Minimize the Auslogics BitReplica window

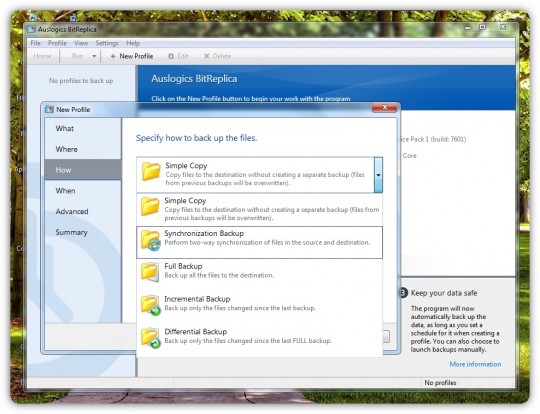pos(468,27)
